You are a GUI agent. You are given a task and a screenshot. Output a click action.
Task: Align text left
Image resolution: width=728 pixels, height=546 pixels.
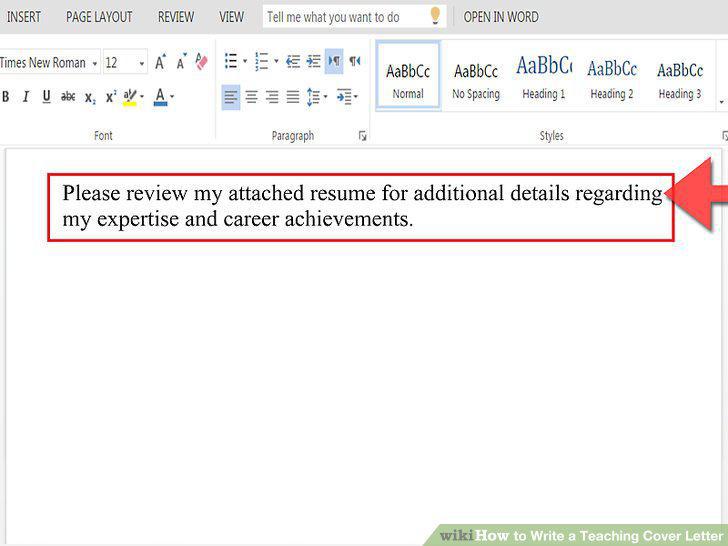click(231, 97)
